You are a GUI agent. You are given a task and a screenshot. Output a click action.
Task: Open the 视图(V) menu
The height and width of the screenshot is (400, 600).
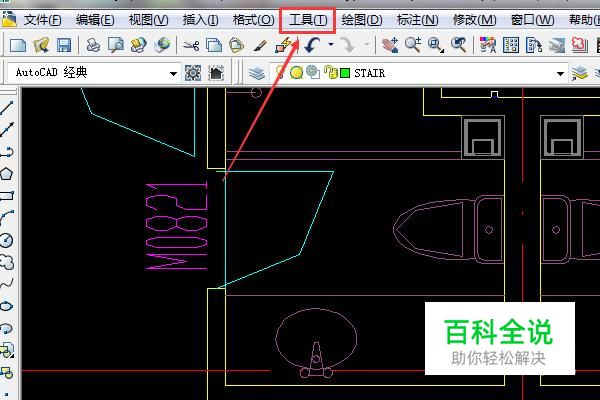click(x=148, y=20)
